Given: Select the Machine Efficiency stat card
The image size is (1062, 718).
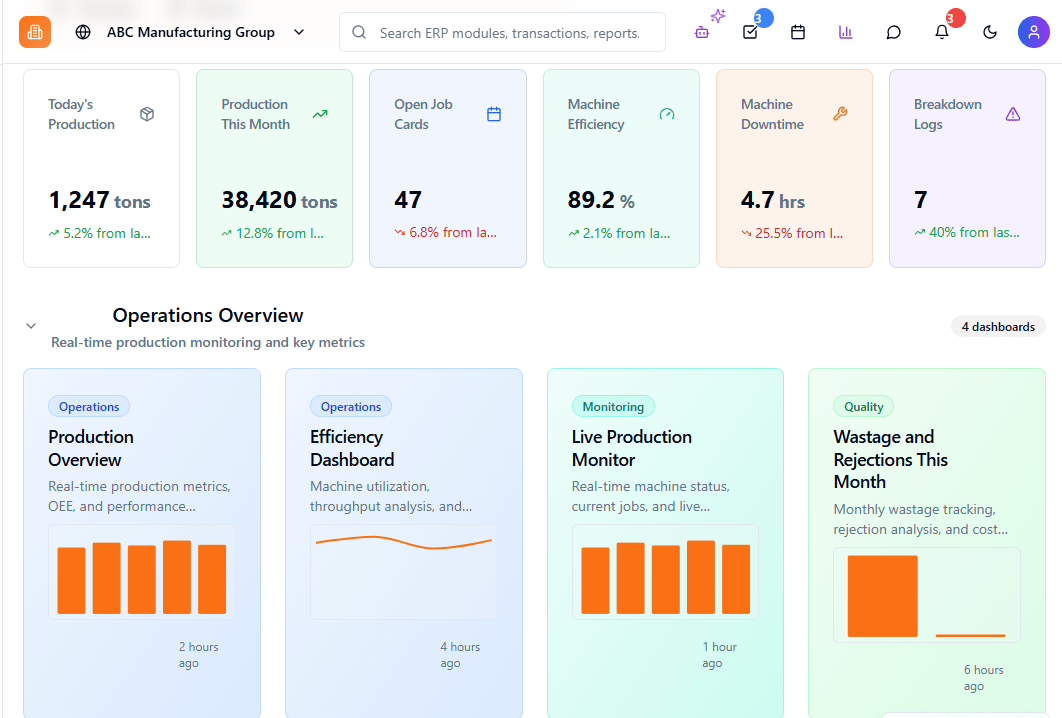Looking at the screenshot, I should click(x=621, y=168).
